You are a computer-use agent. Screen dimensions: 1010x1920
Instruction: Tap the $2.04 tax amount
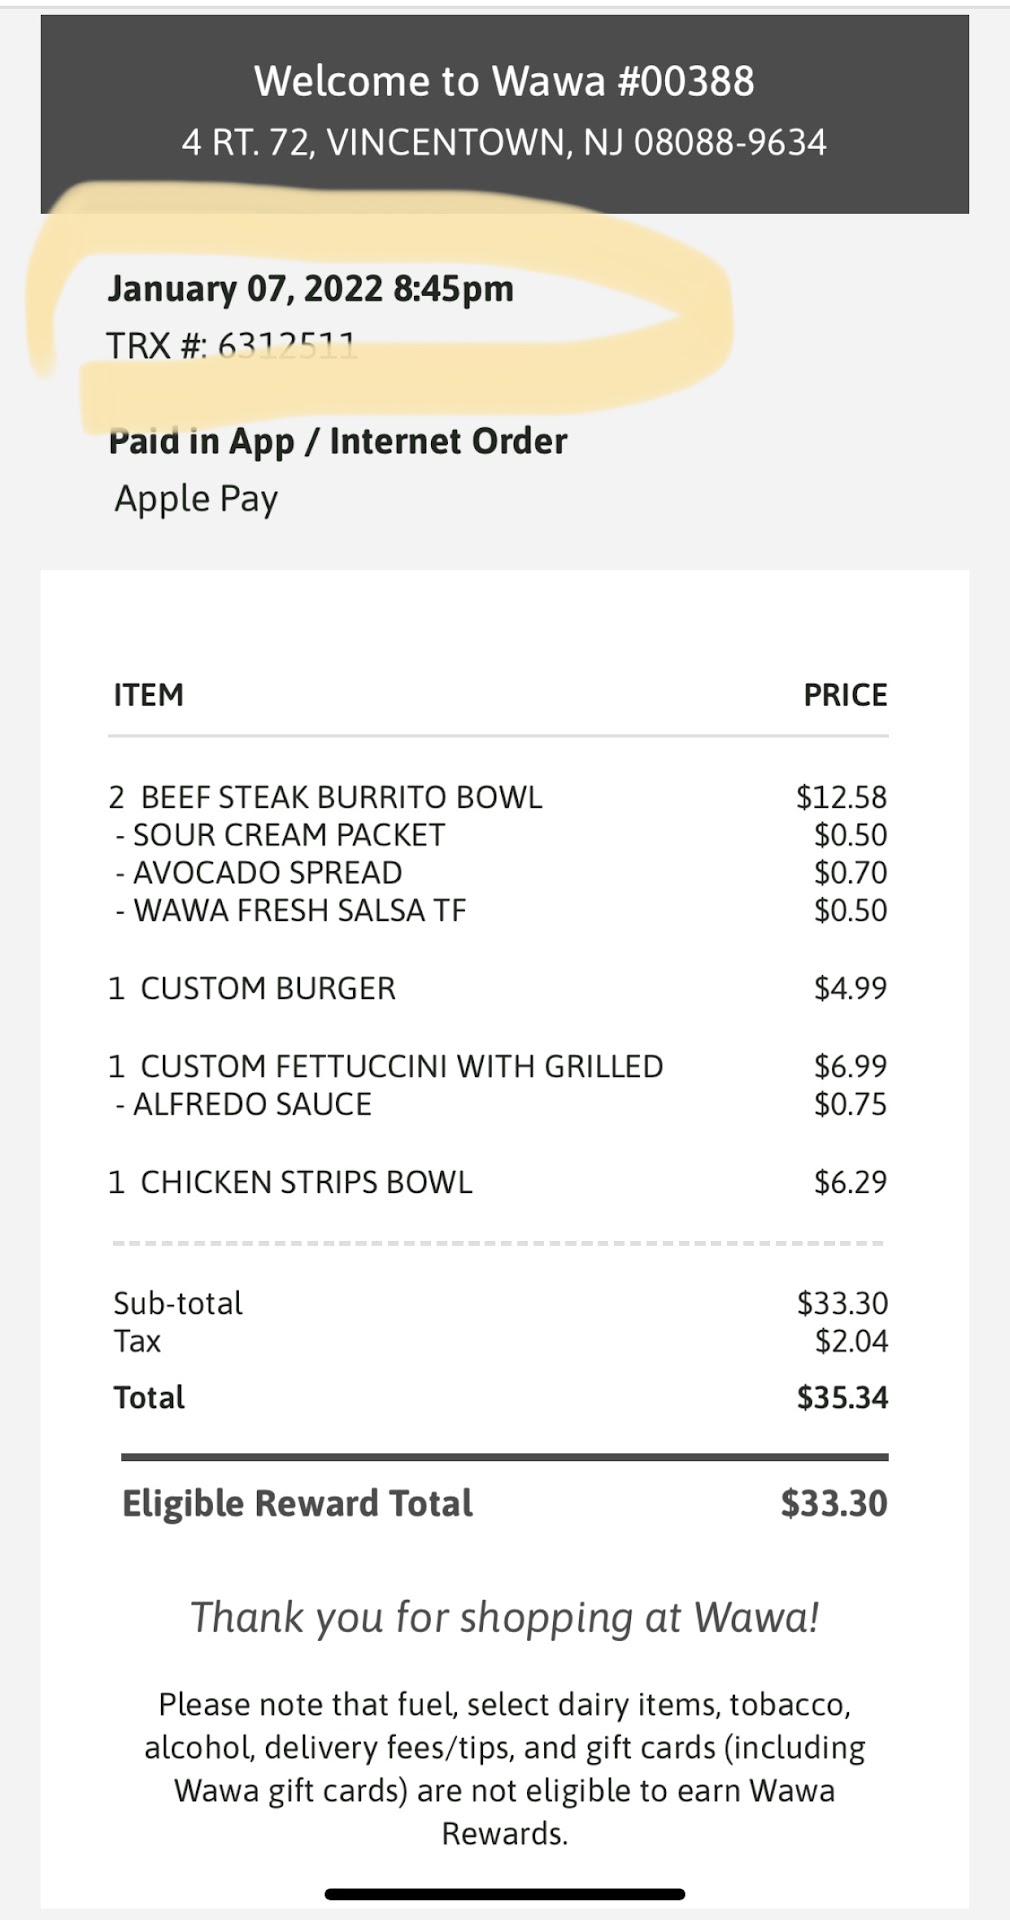(851, 1341)
